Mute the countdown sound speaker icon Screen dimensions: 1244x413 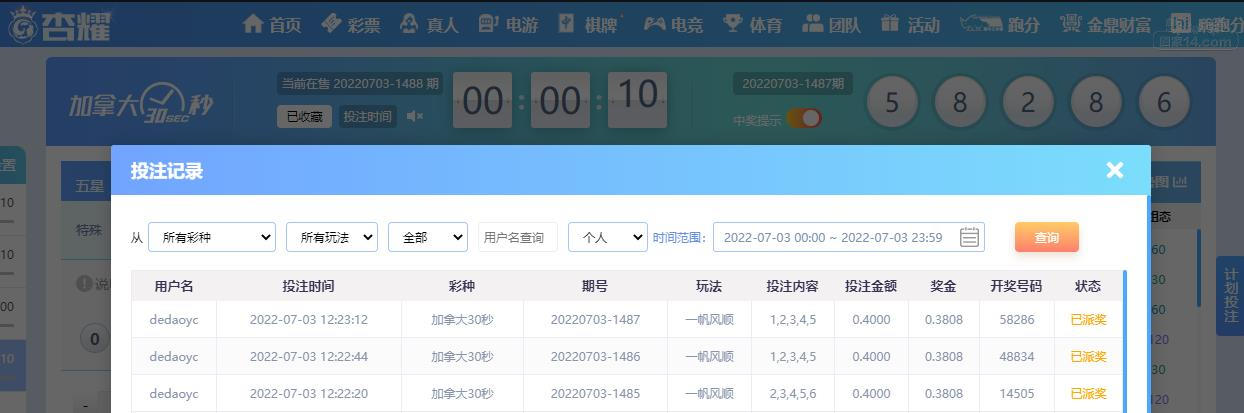(x=415, y=117)
